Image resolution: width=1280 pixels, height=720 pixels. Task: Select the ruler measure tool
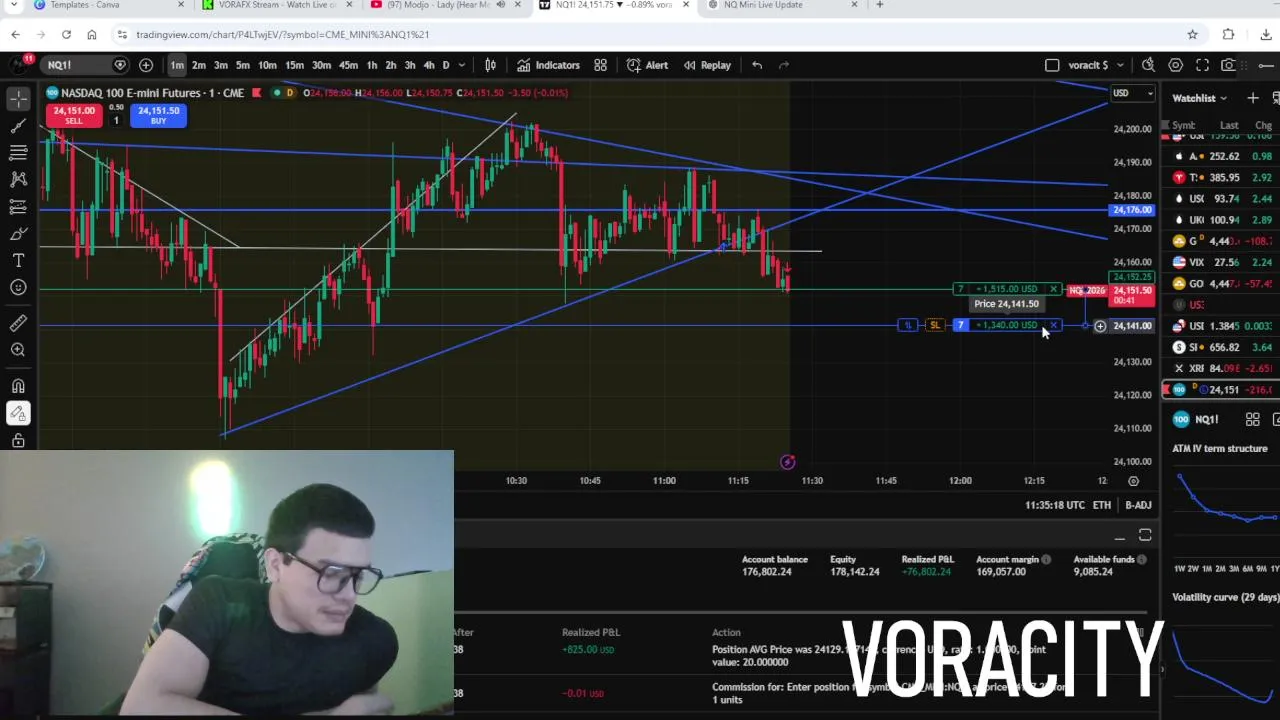tap(18, 323)
